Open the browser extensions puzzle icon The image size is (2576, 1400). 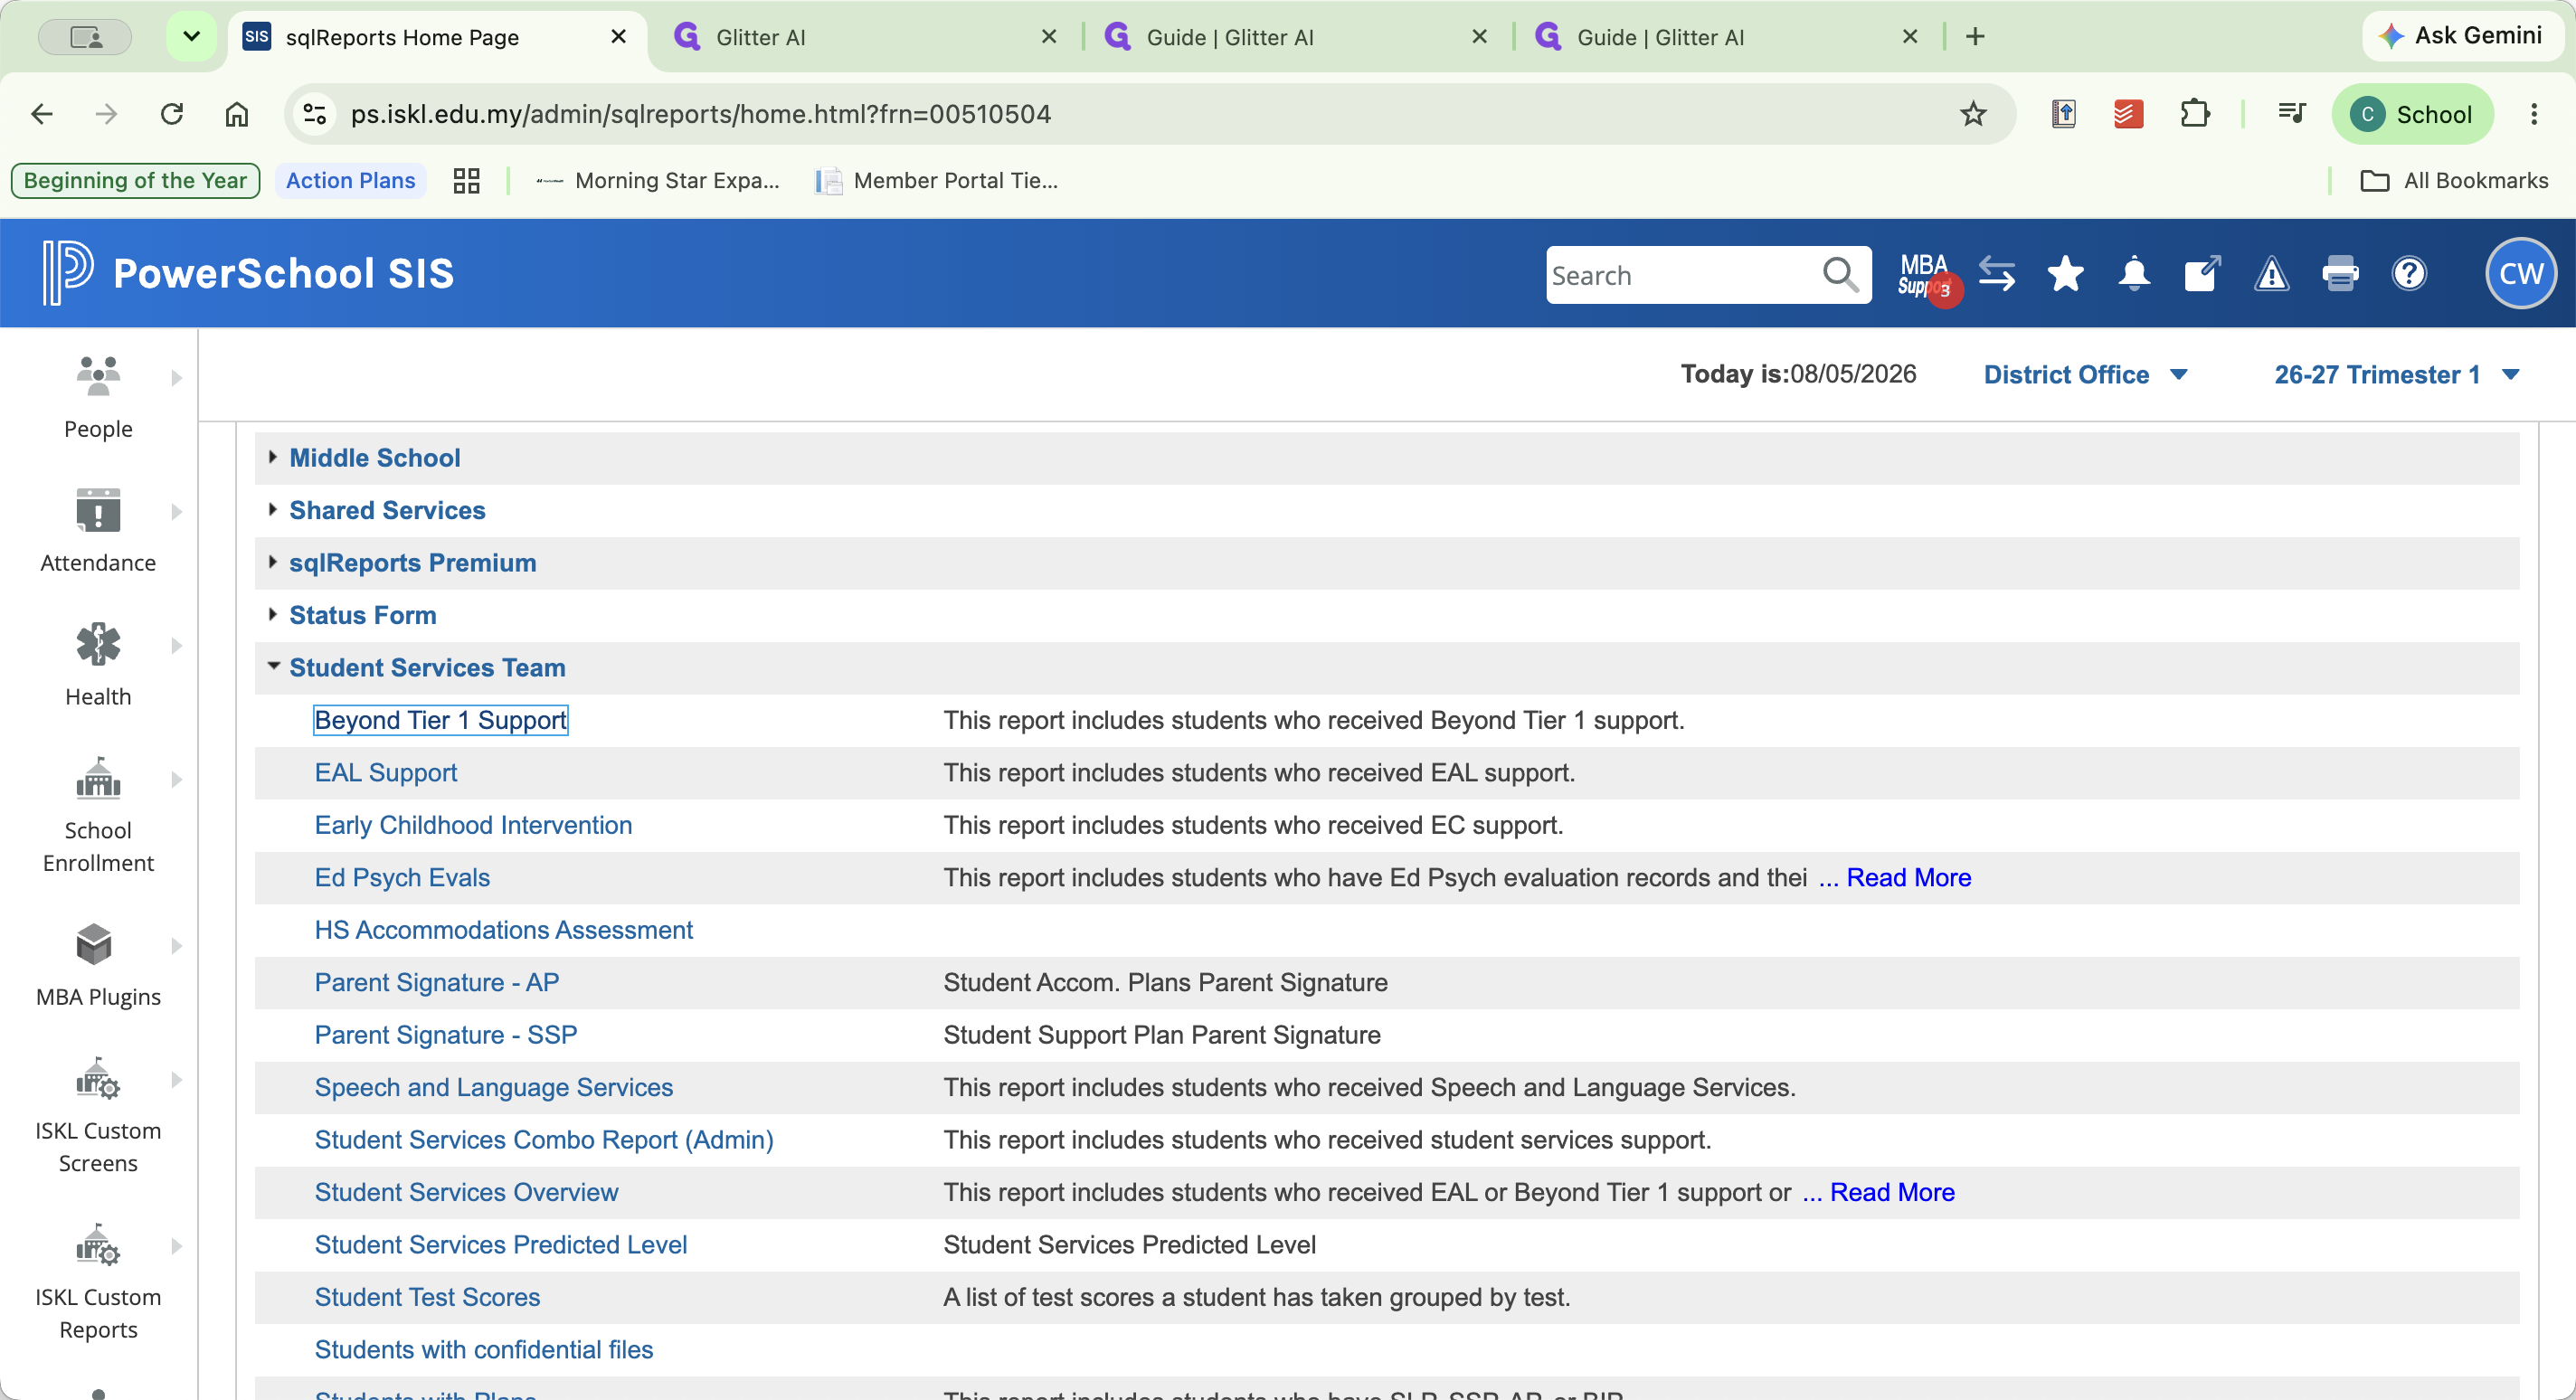click(x=2194, y=114)
